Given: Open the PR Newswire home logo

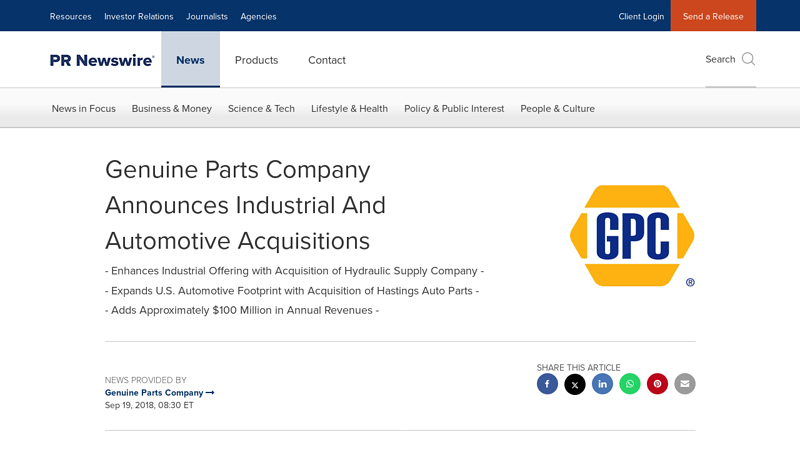Looking at the screenshot, I should pos(102,60).
